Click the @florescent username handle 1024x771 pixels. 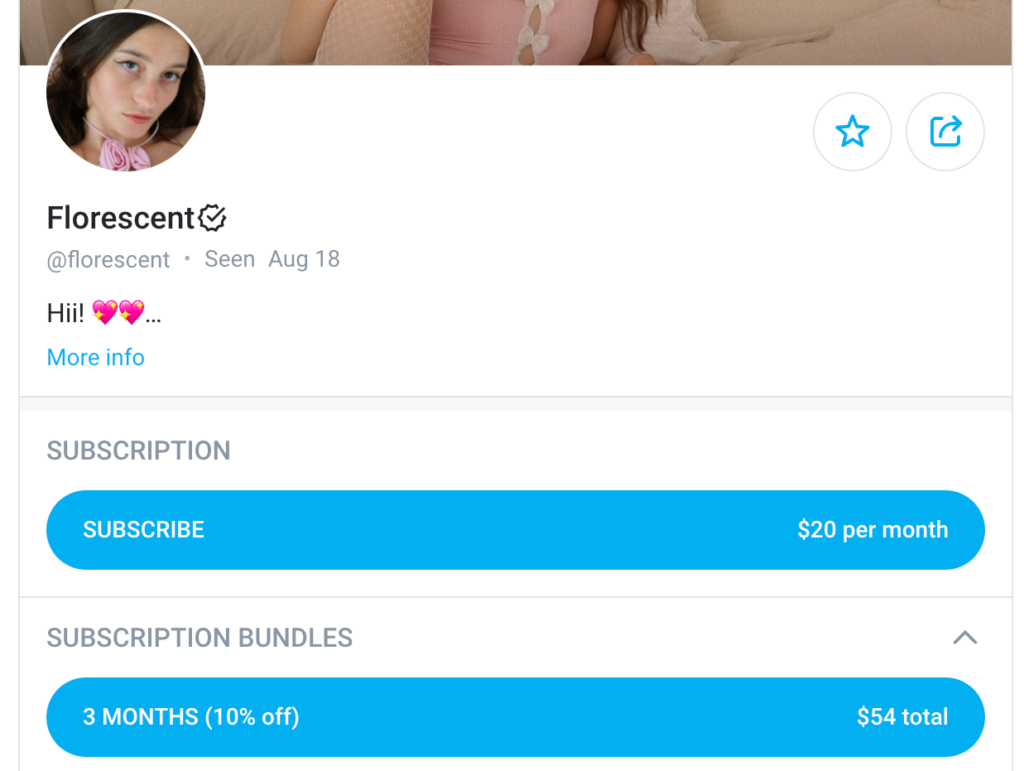click(x=108, y=260)
